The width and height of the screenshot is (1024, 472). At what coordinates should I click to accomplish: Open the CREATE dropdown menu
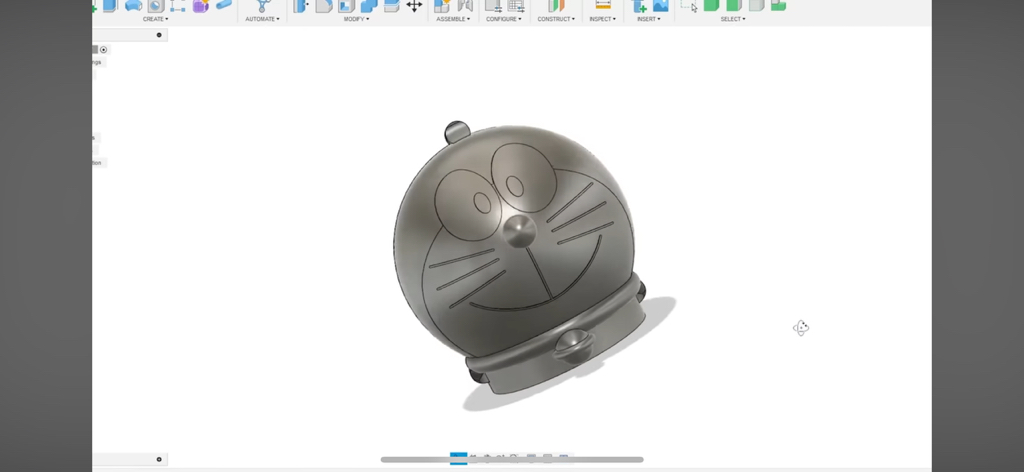click(155, 19)
